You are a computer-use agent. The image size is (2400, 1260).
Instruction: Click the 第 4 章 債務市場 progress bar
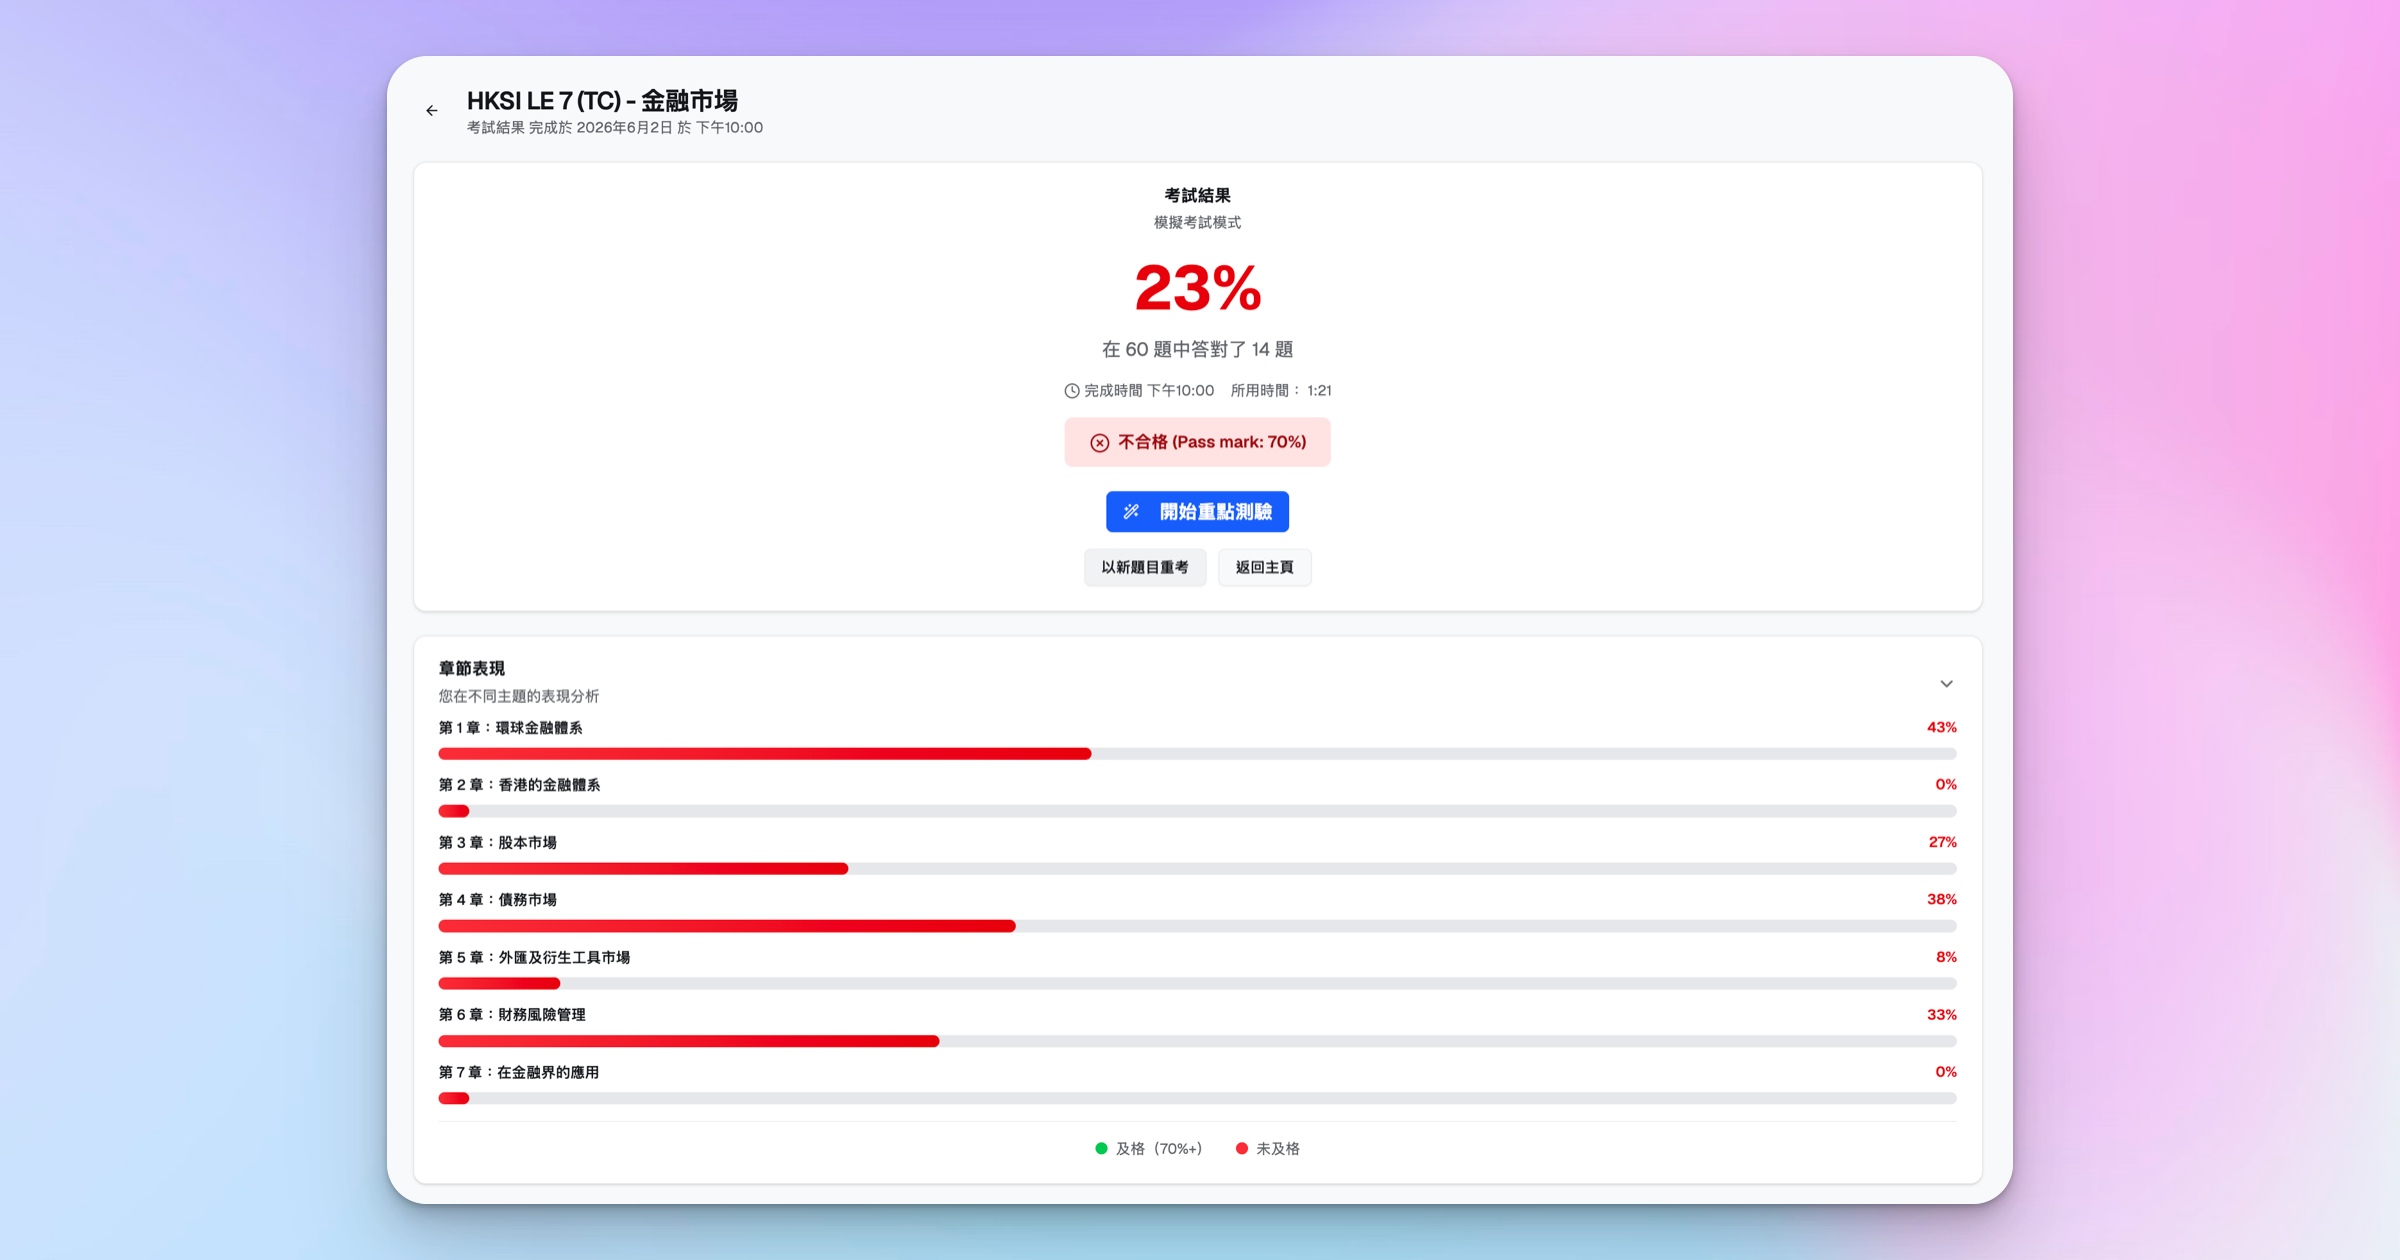coord(1197,926)
